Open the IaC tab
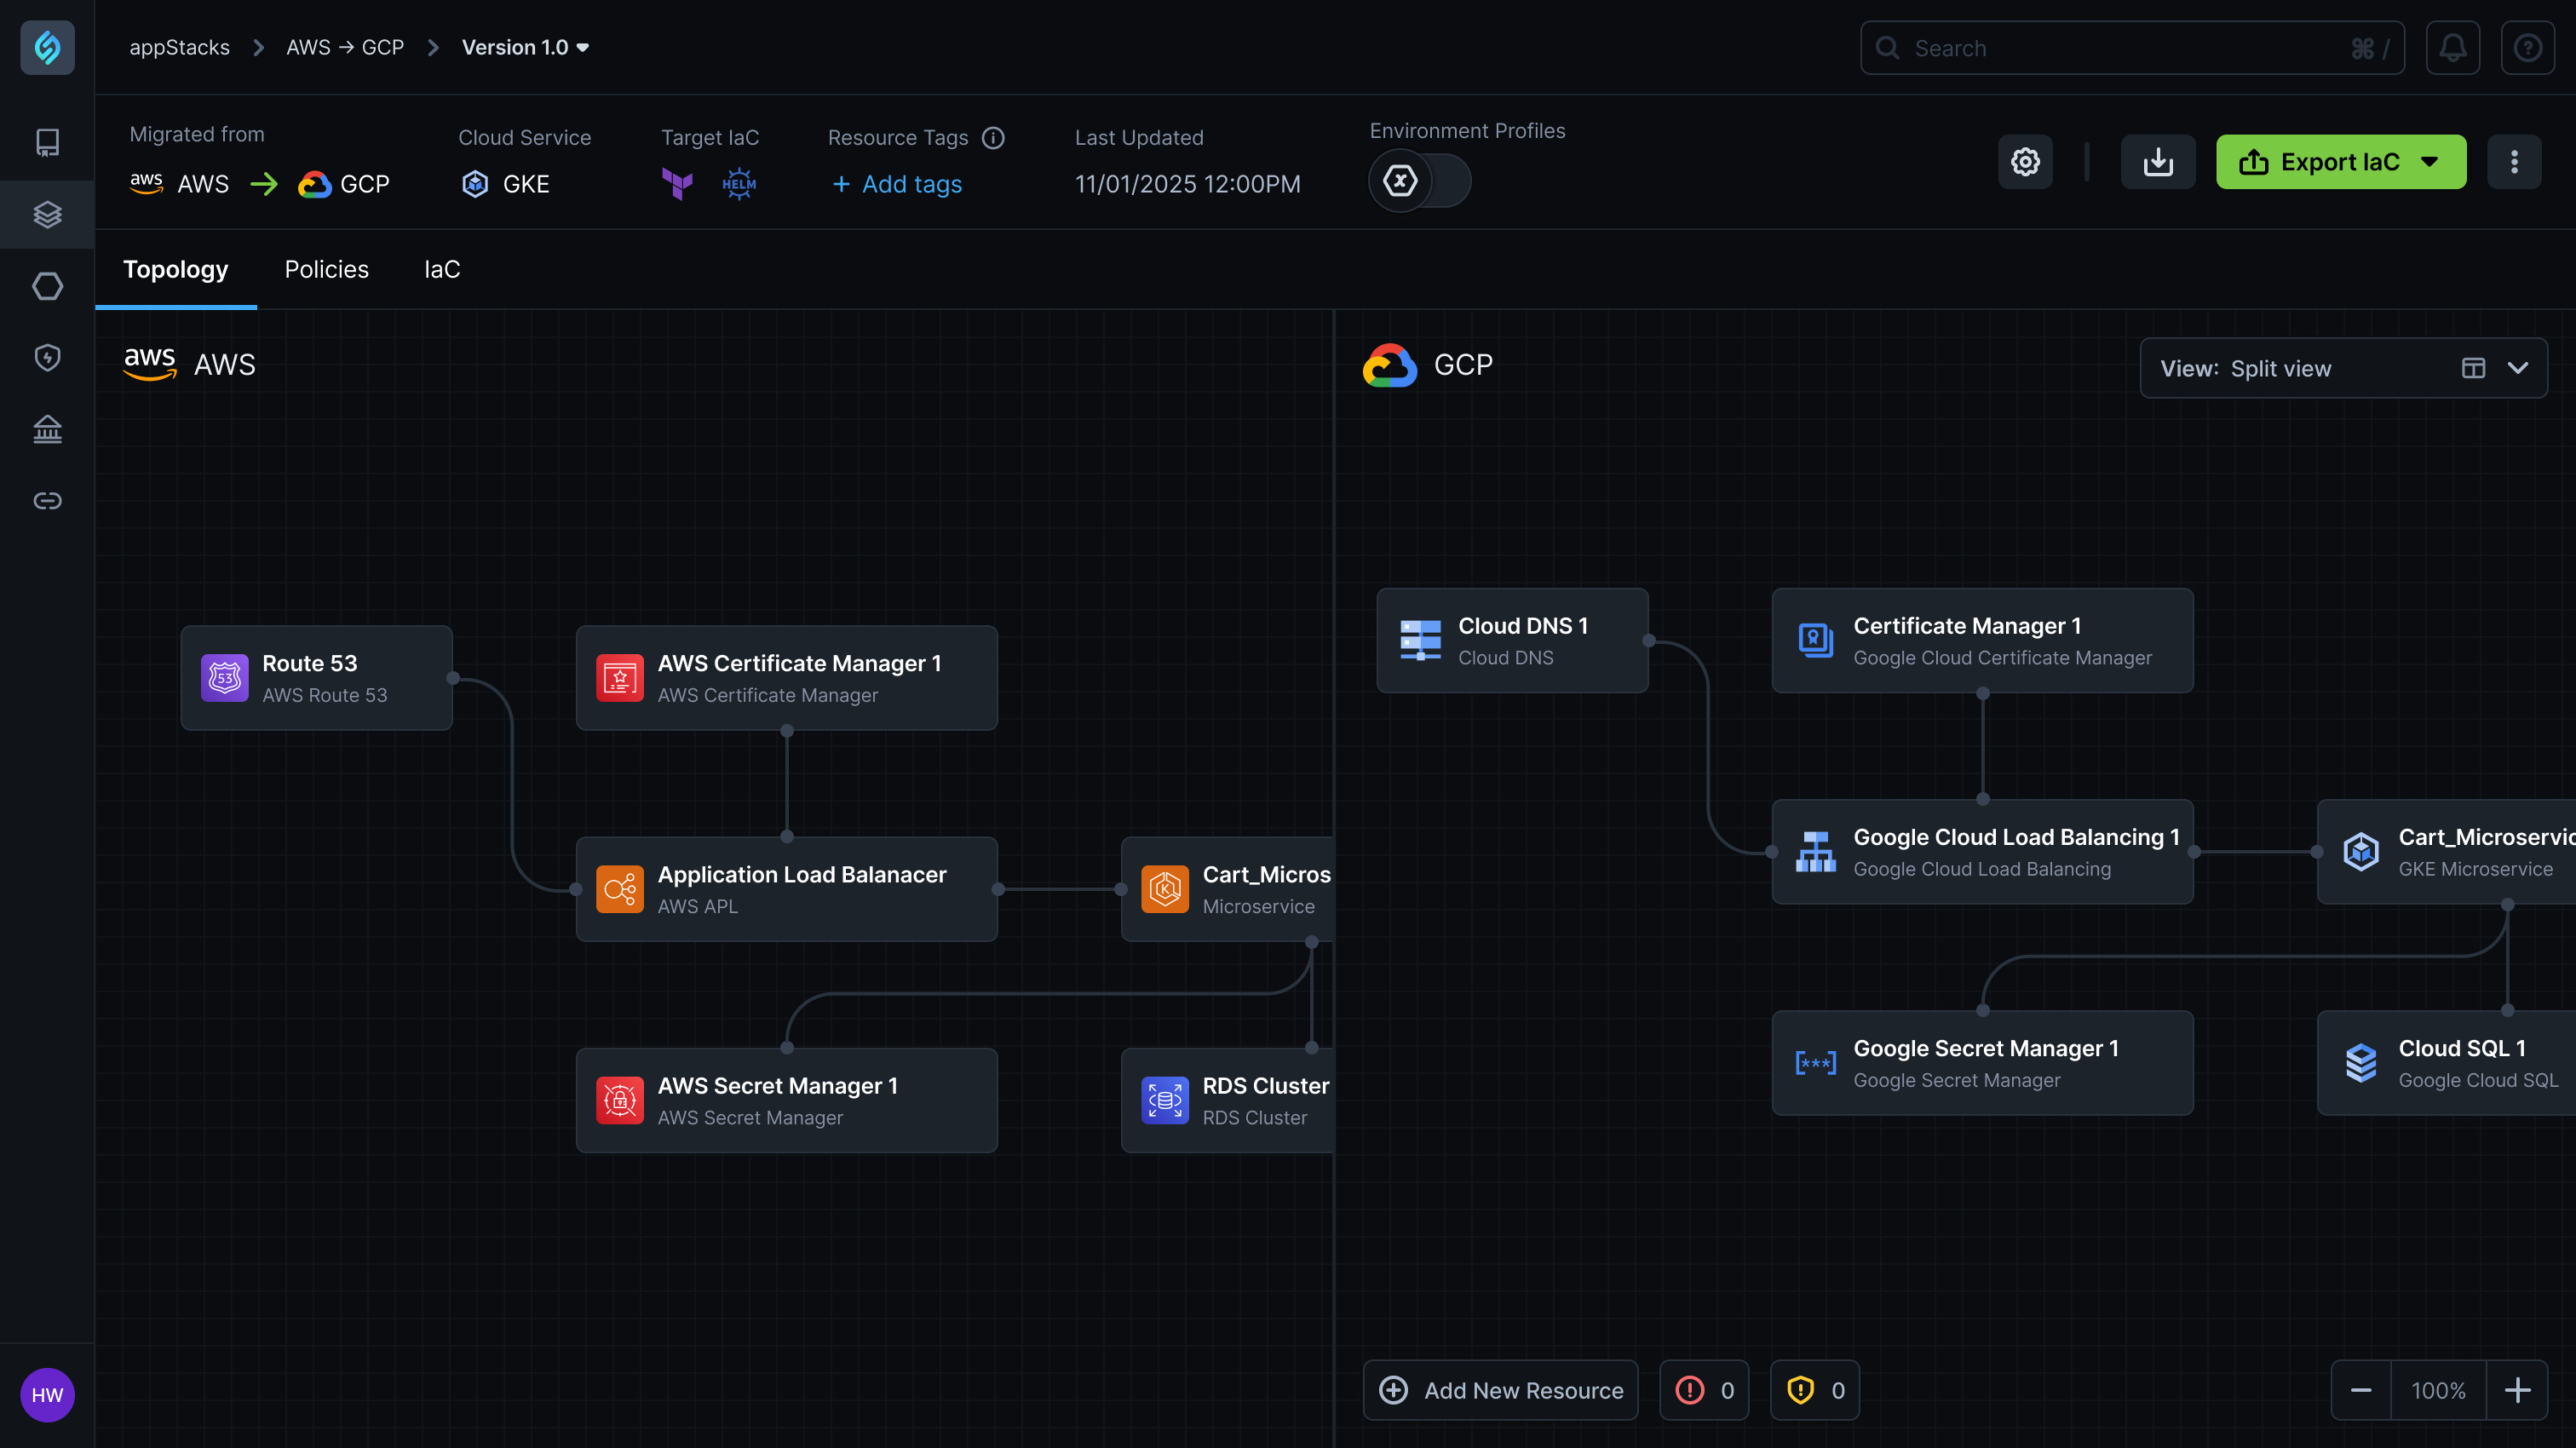The height and width of the screenshot is (1448, 2576). coord(442,269)
